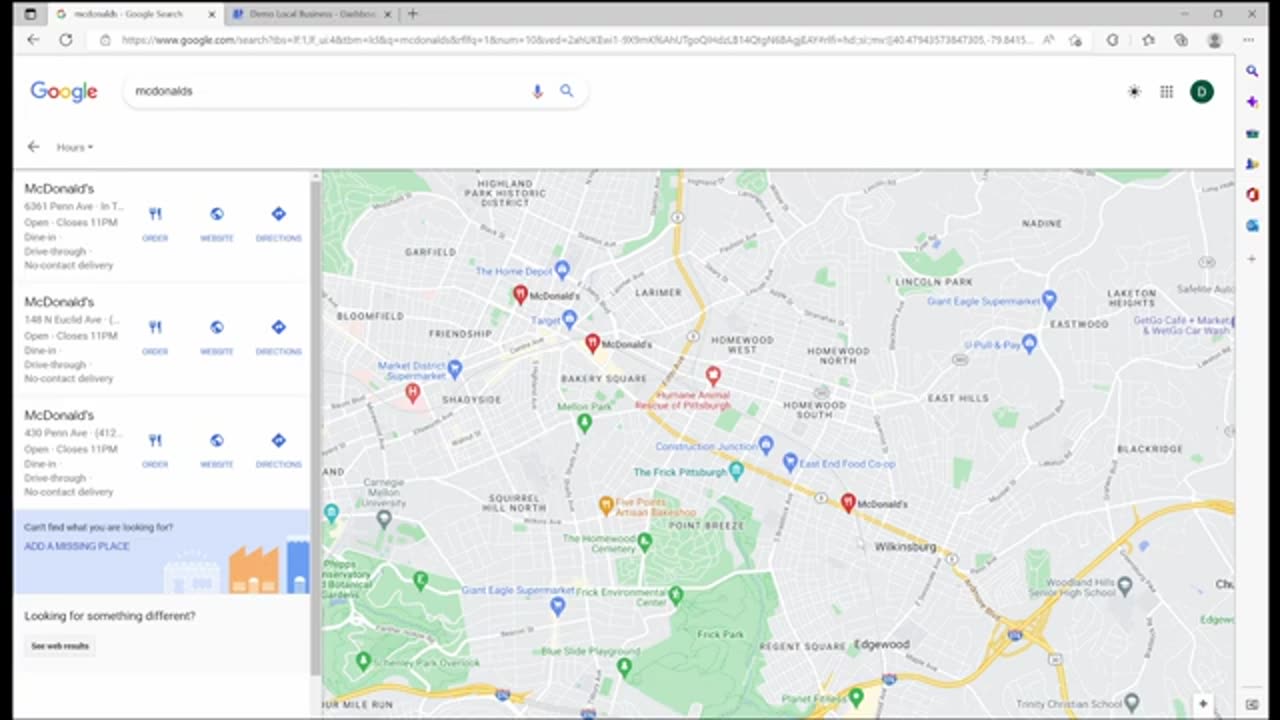The width and height of the screenshot is (1280, 720).
Task: Reload the page with the refresh button
Action: [x=66, y=40]
